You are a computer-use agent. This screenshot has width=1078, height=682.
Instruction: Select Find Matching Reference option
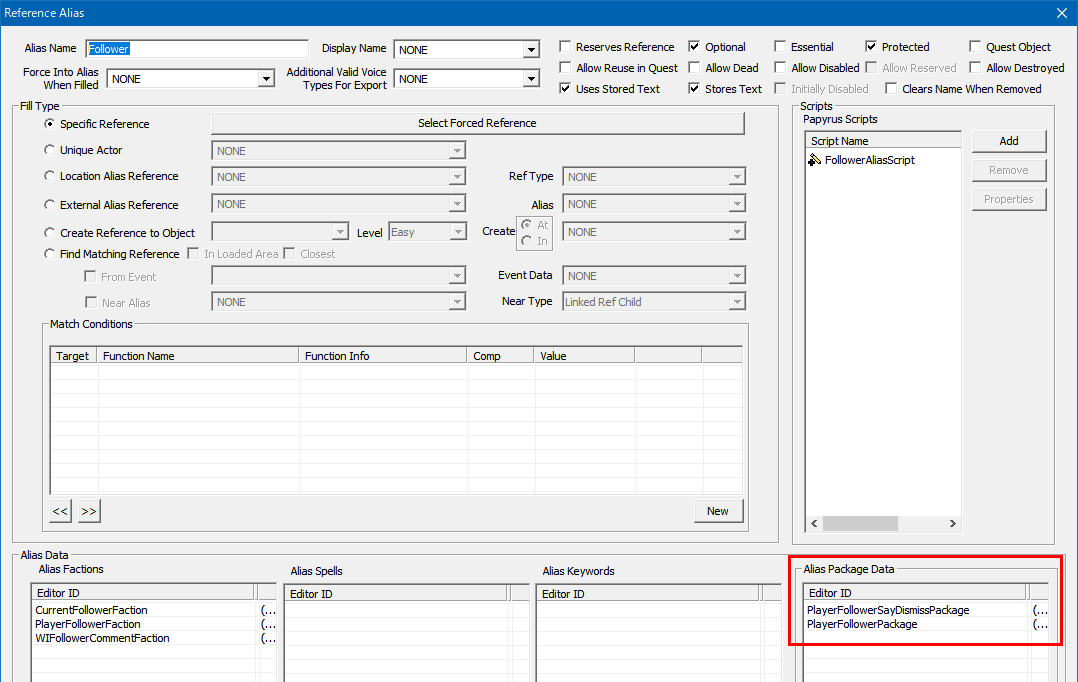50,254
